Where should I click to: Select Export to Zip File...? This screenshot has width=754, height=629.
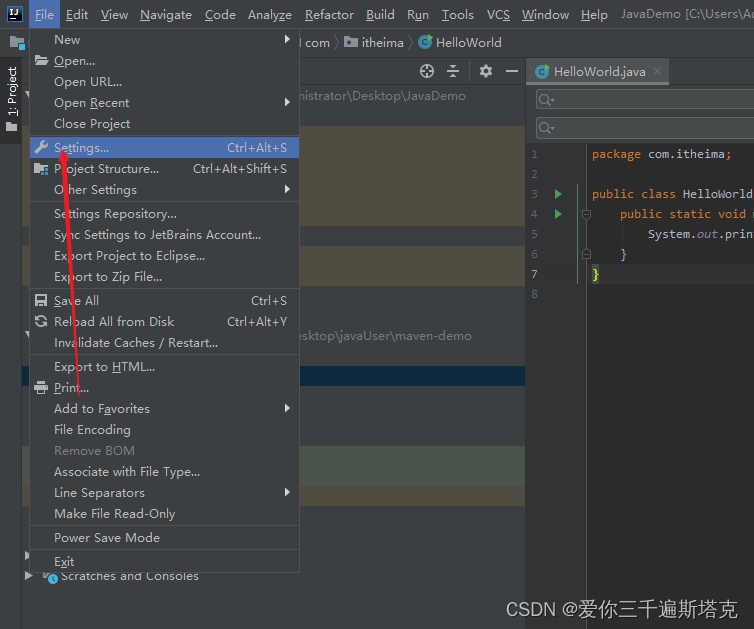[164, 277]
